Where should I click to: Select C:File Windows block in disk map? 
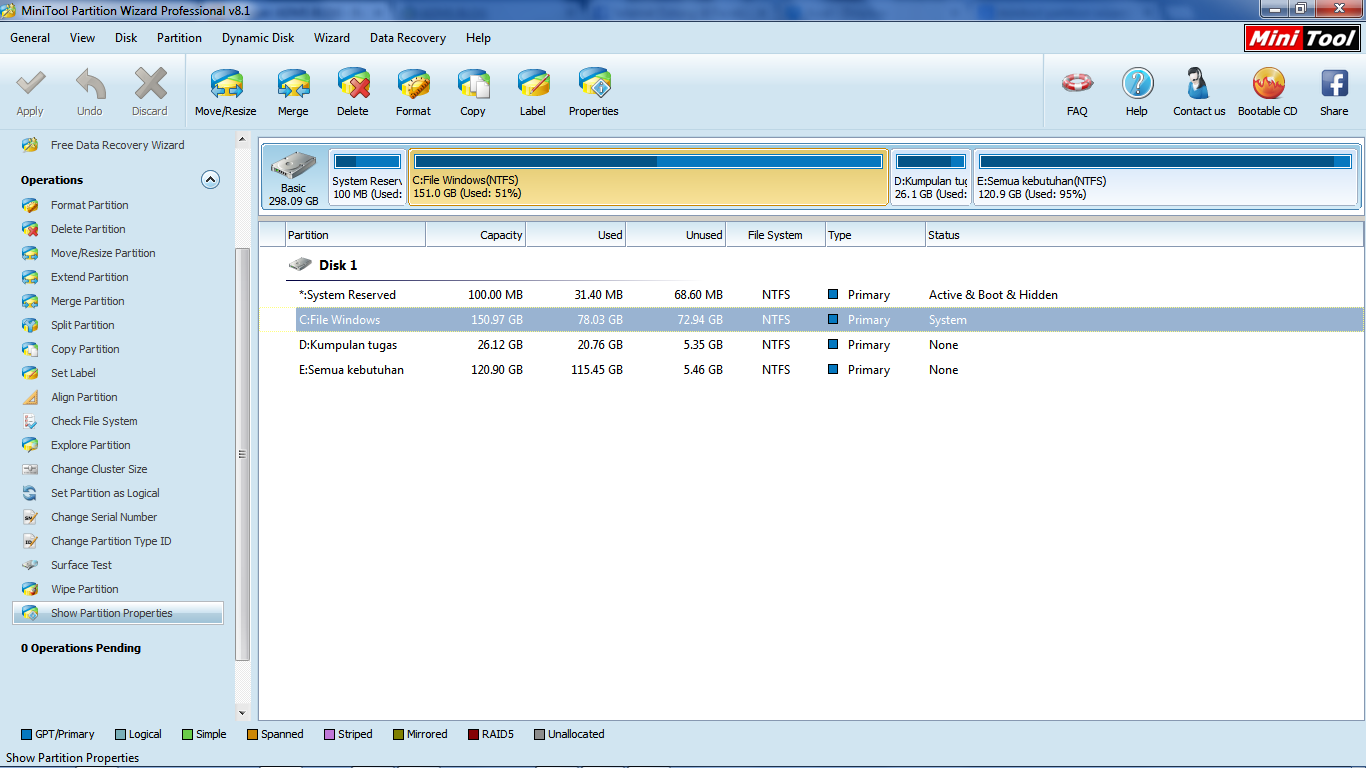coord(648,178)
